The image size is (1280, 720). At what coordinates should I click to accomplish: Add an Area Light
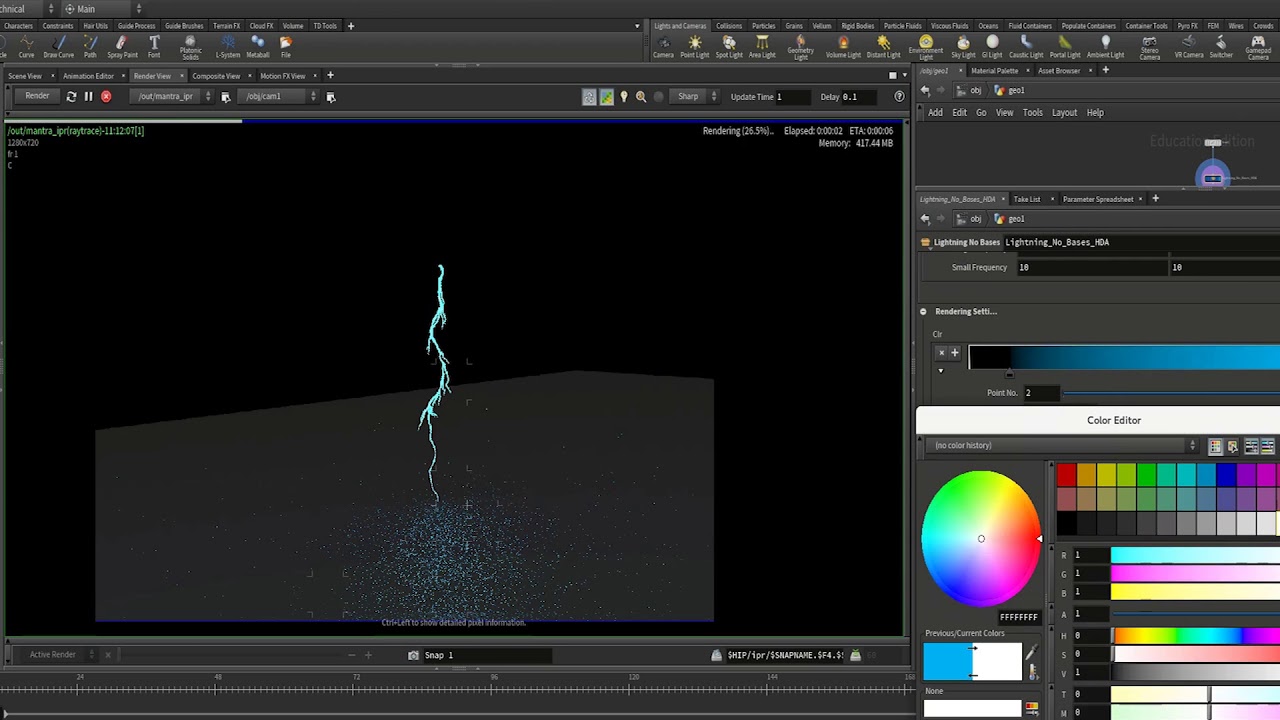click(762, 46)
